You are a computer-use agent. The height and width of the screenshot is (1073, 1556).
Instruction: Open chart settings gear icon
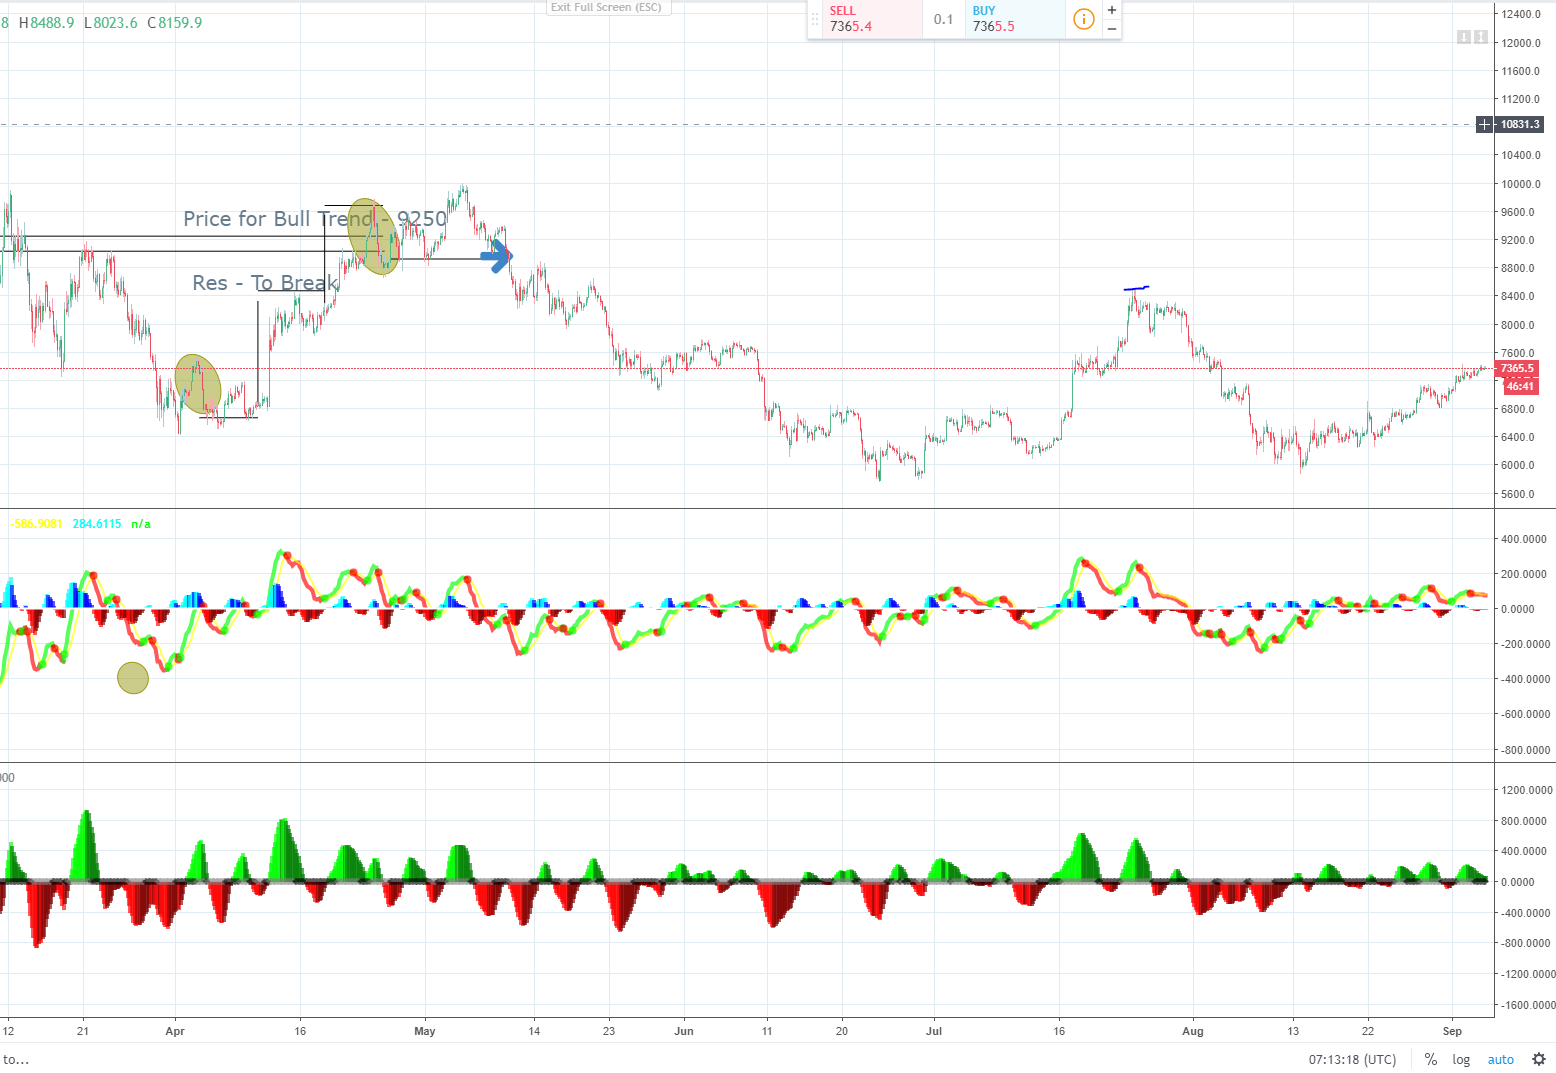(x=1538, y=1059)
